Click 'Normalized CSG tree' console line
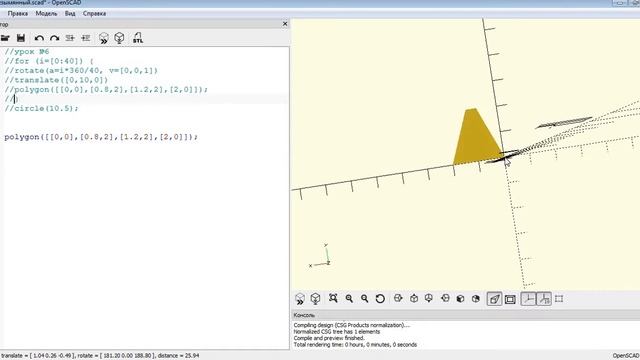 337,332
